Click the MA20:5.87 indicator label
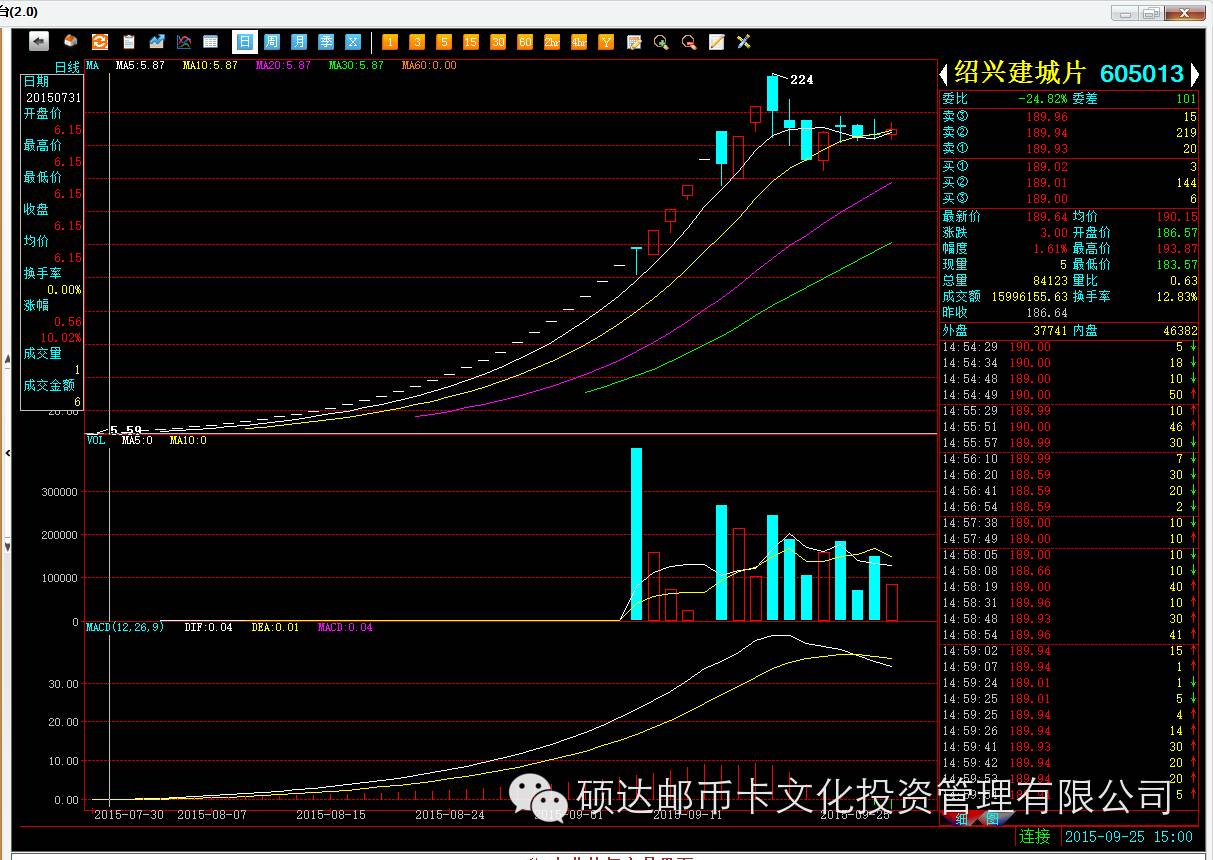The height and width of the screenshot is (860, 1213). pos(283,65)
